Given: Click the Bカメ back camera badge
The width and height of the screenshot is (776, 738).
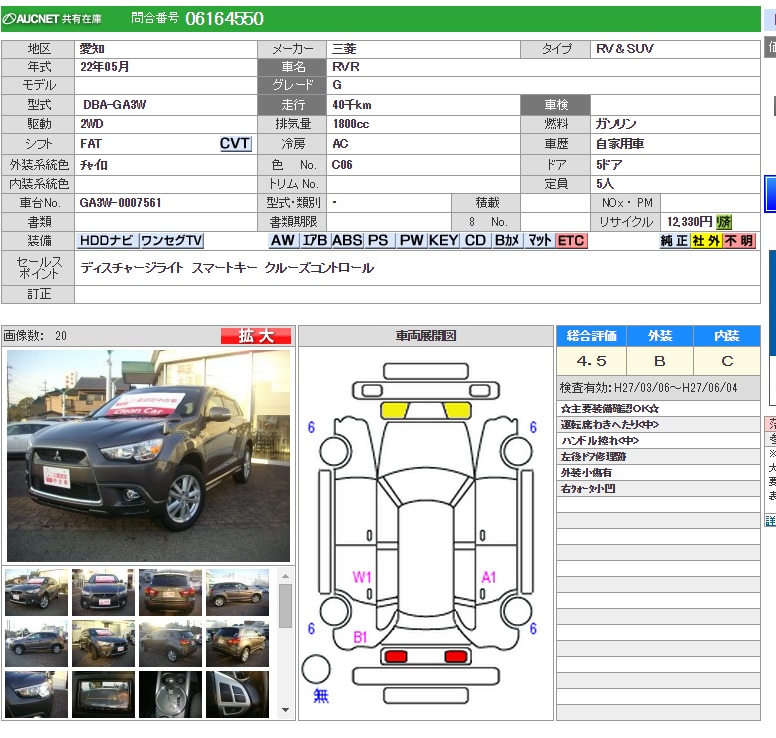Looking at the screenshot, I should pos(507,241).
